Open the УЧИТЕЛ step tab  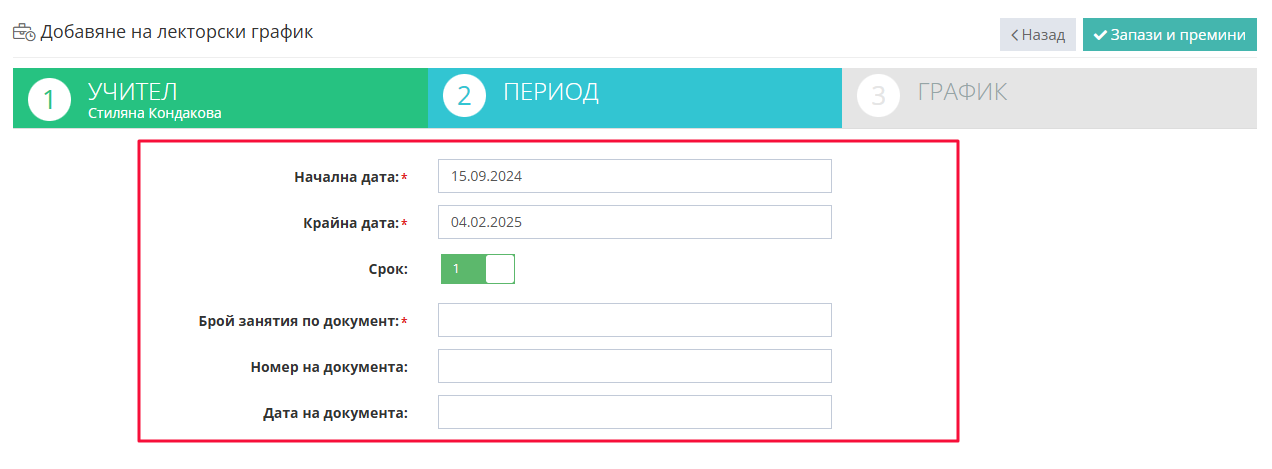[220, 98]
